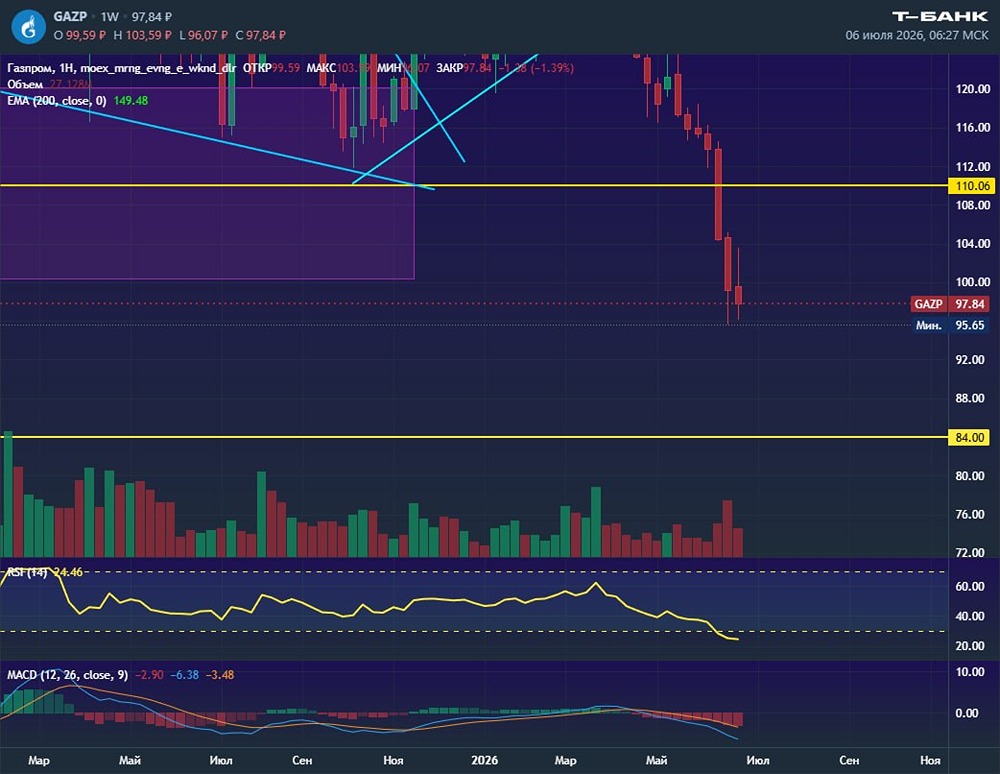Open the GAZP ticker symbol selector
The image size is (1000, 774).
tap(70, 17)
